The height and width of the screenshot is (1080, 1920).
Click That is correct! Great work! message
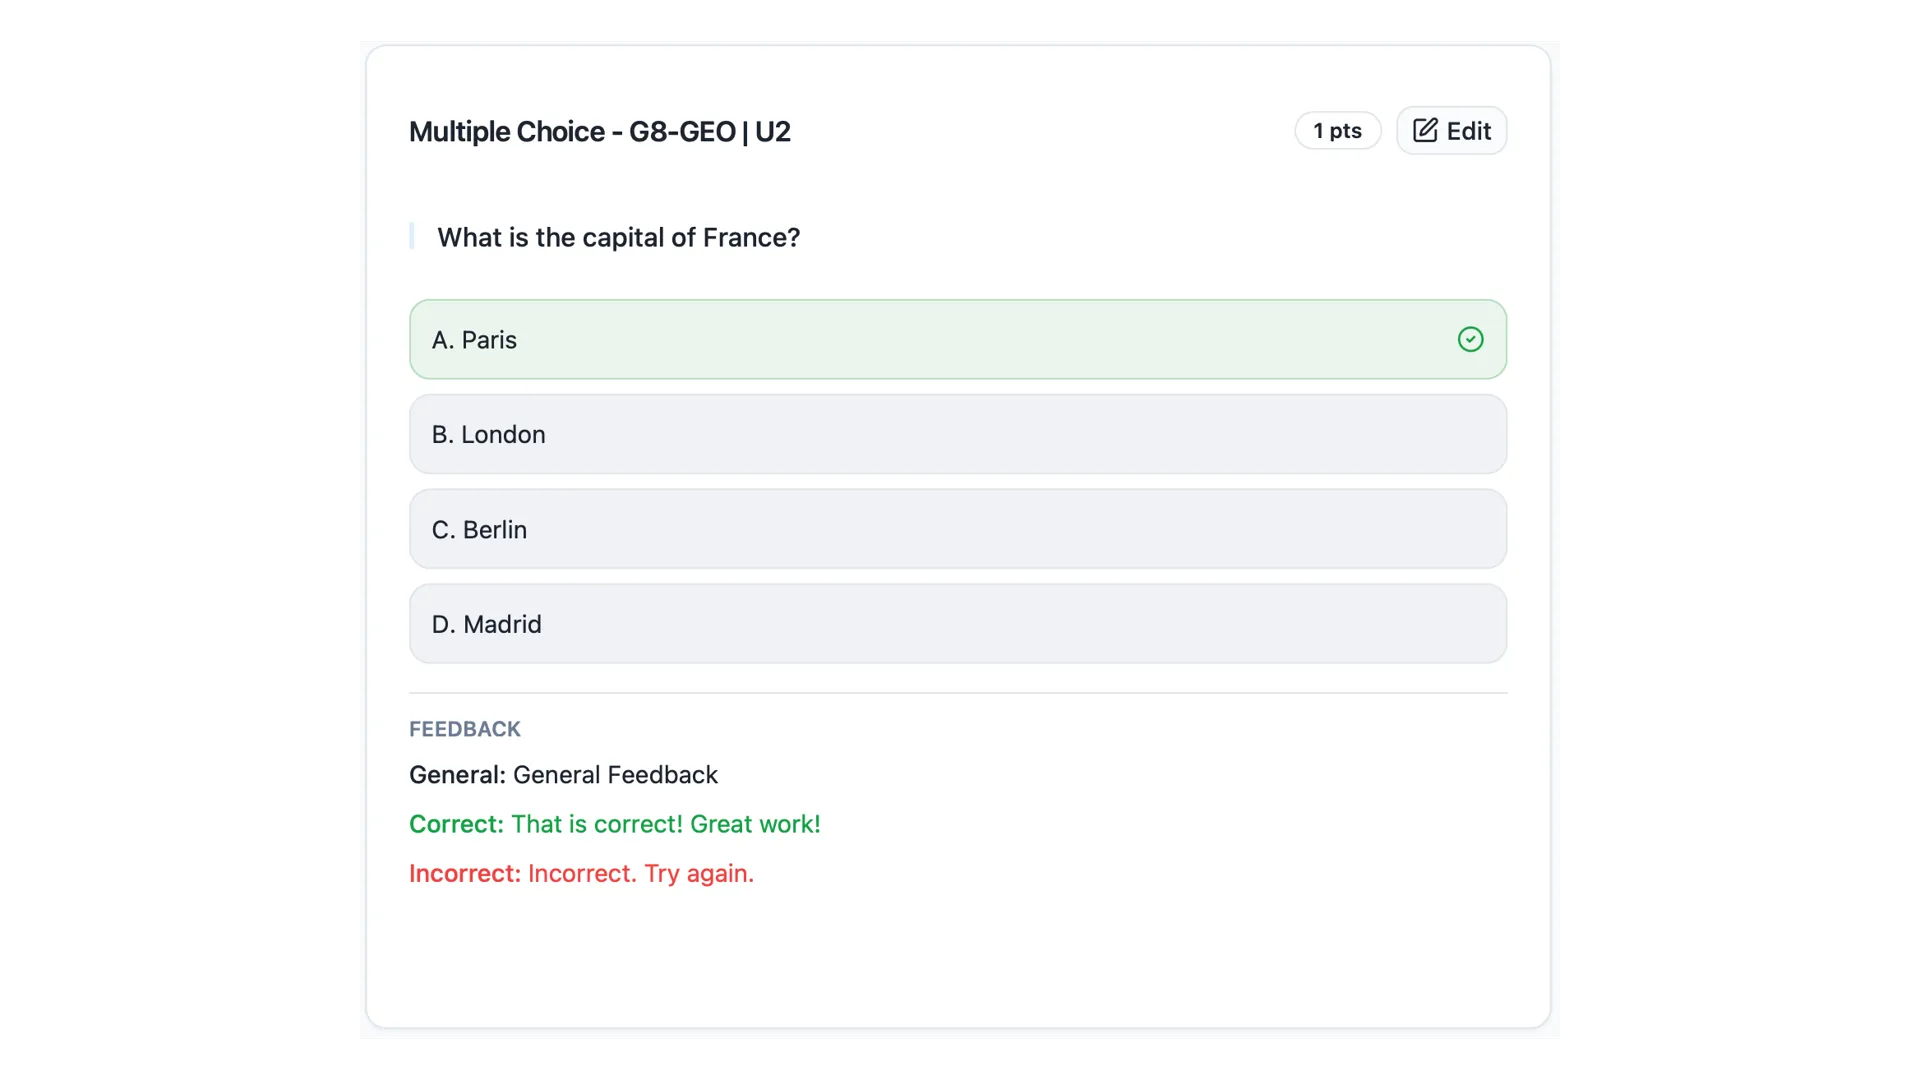click(x=666, y=824)
